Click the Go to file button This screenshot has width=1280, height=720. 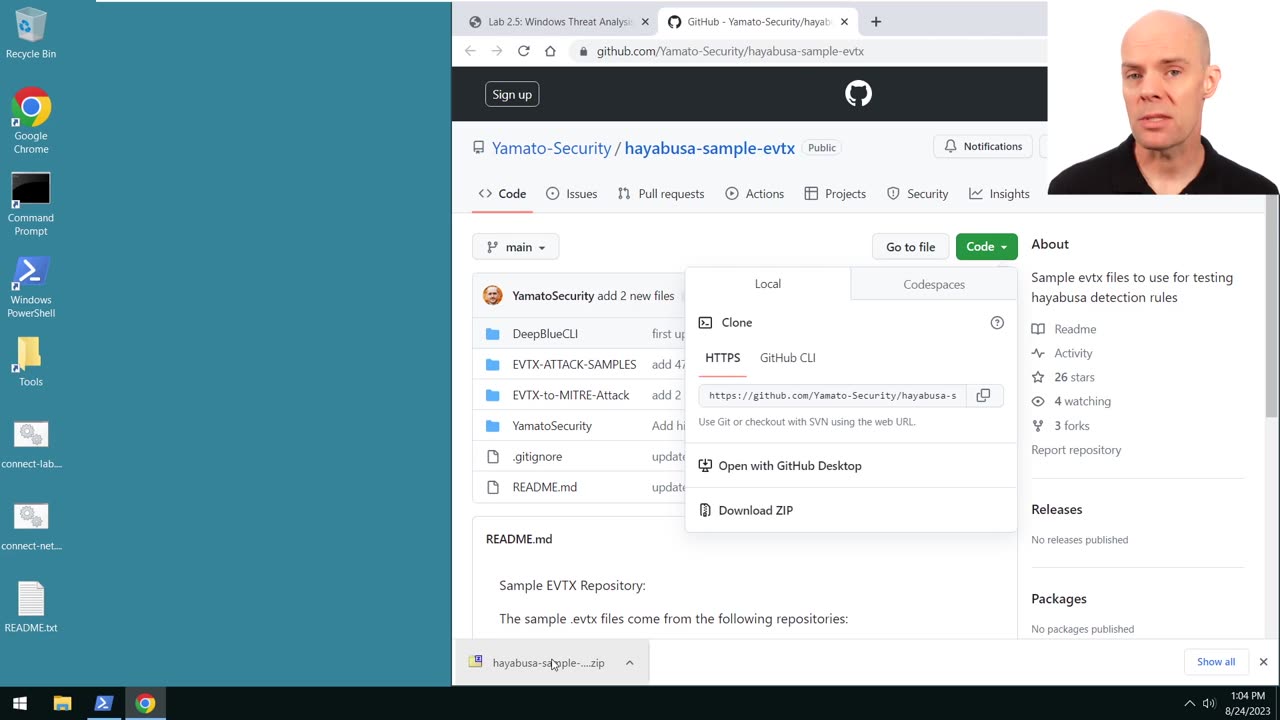click(910, 247)
